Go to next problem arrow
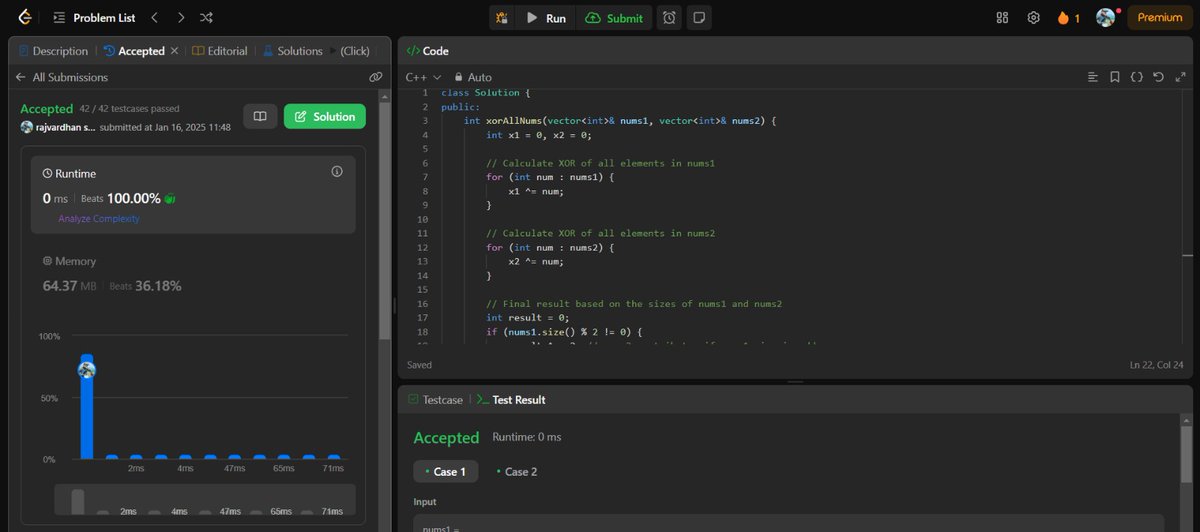Viewport: 1200px width, 532px height. [180, 17]
